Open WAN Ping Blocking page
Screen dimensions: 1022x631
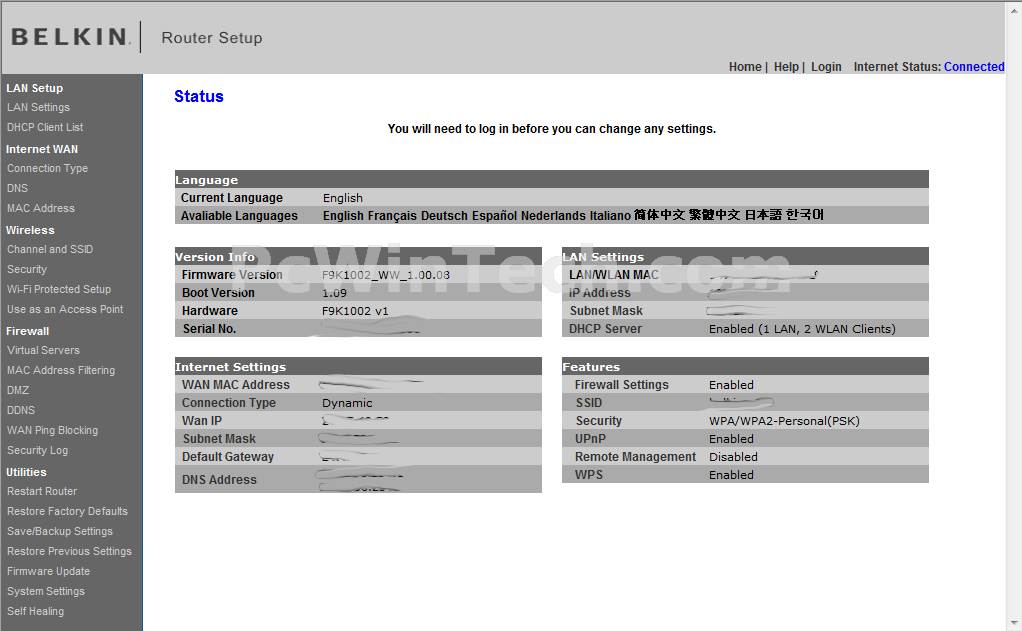pyautogui.click(x=53, y=430)
